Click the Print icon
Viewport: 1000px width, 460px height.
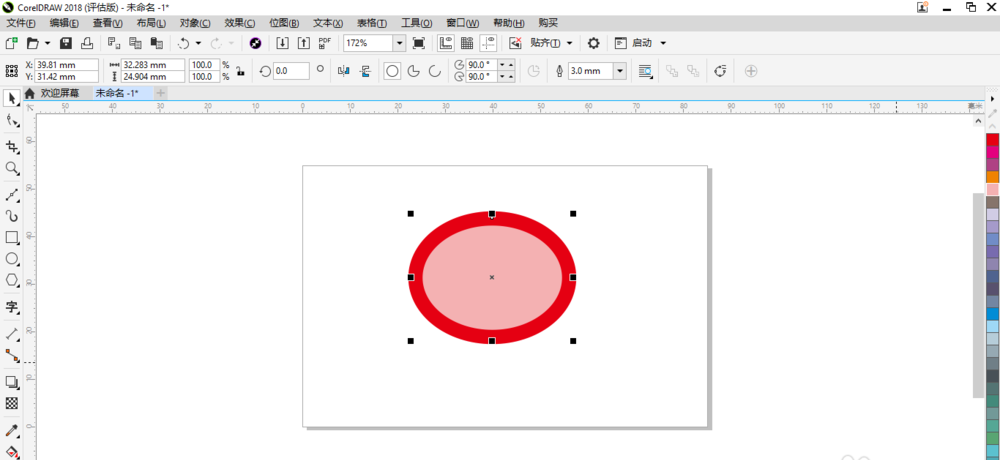[87, 43]
